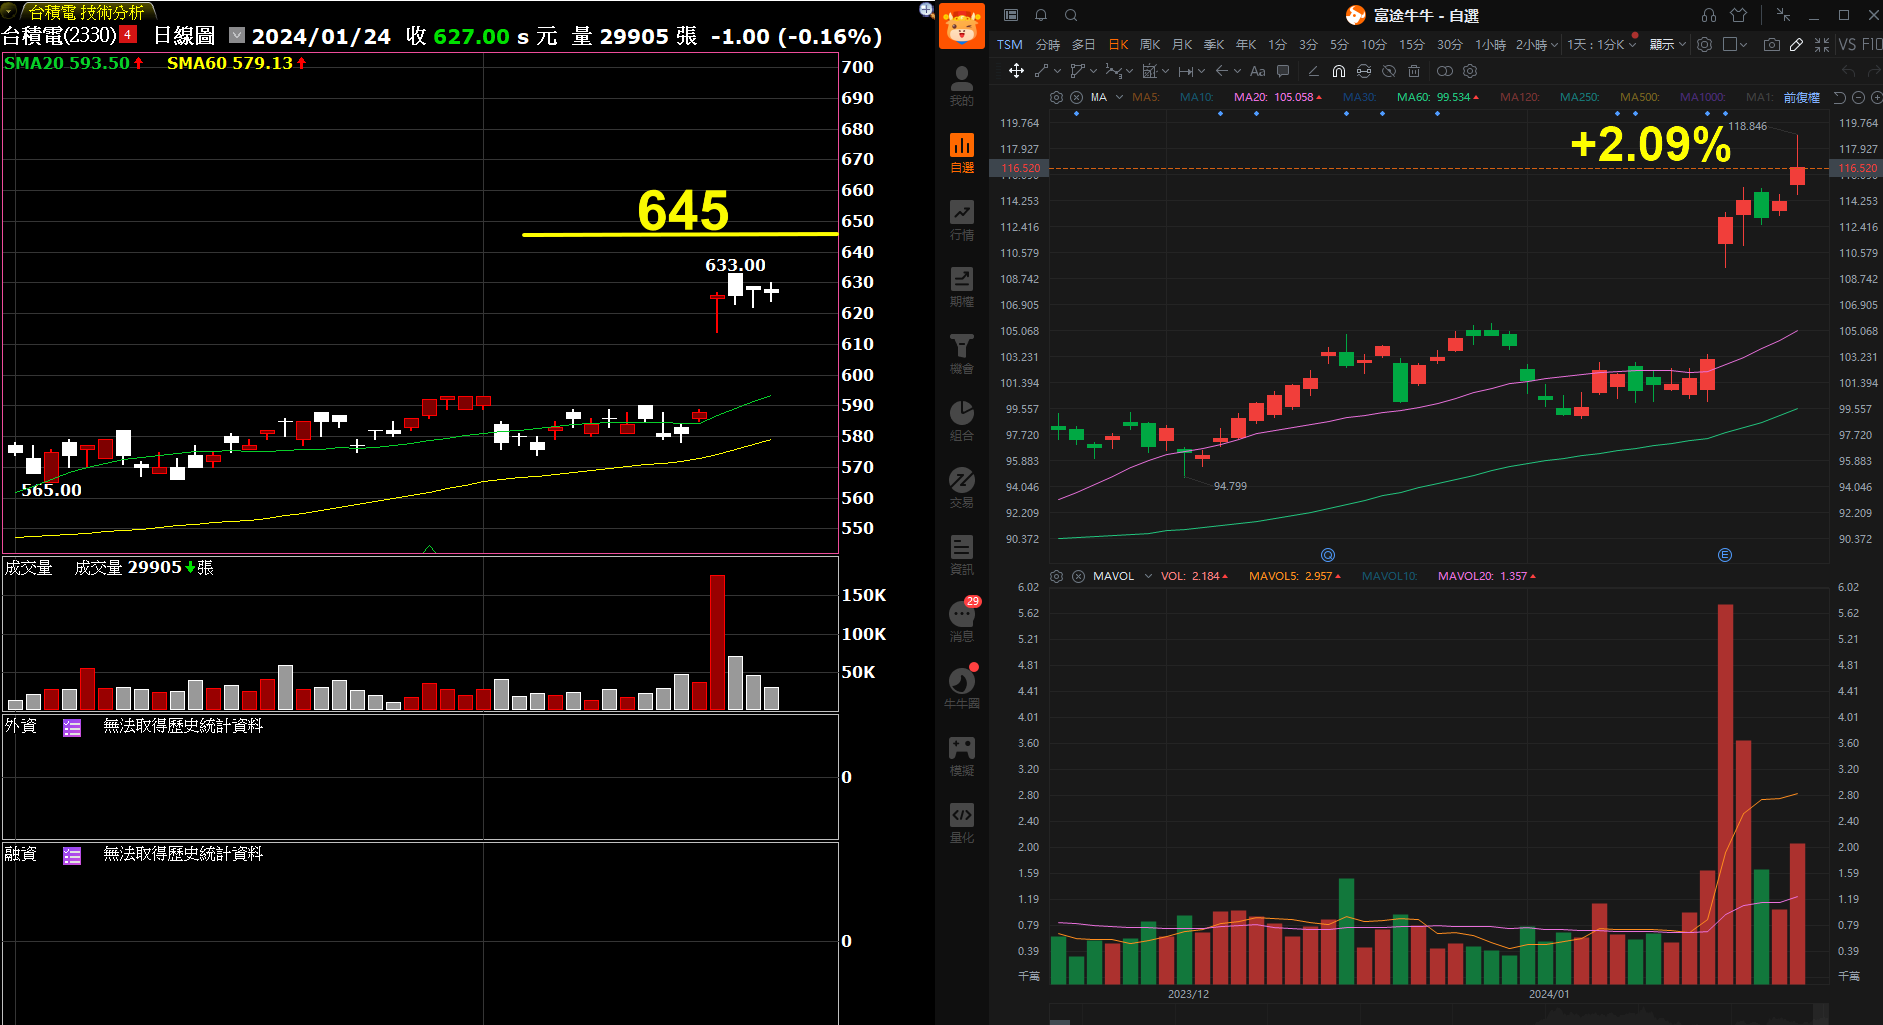Screen dimensions: 1883x1025
Task: Toggle linked-circles continuous drawing mode
Action: pyautogui.click(x=1444, y=71)
